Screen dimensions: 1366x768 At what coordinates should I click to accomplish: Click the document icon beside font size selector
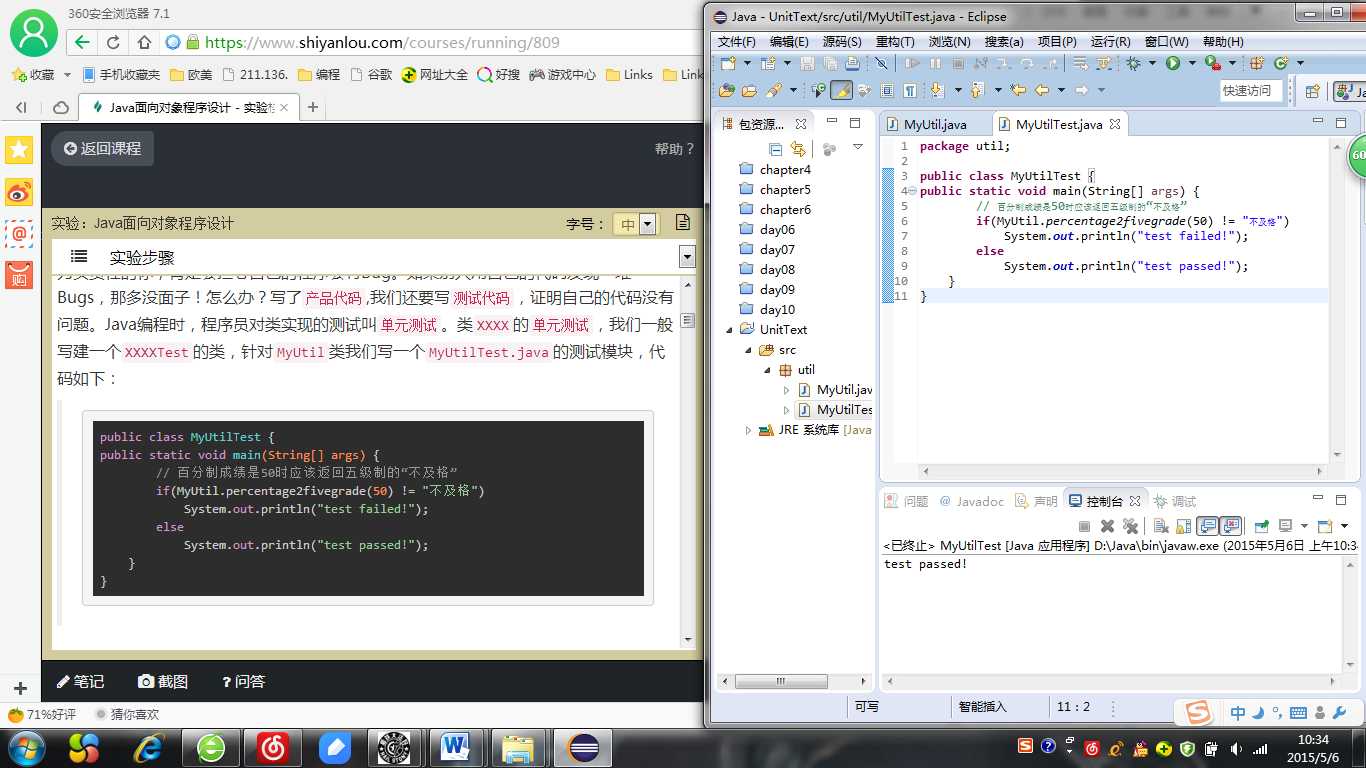pyautogui.click(x=683, y=222)
